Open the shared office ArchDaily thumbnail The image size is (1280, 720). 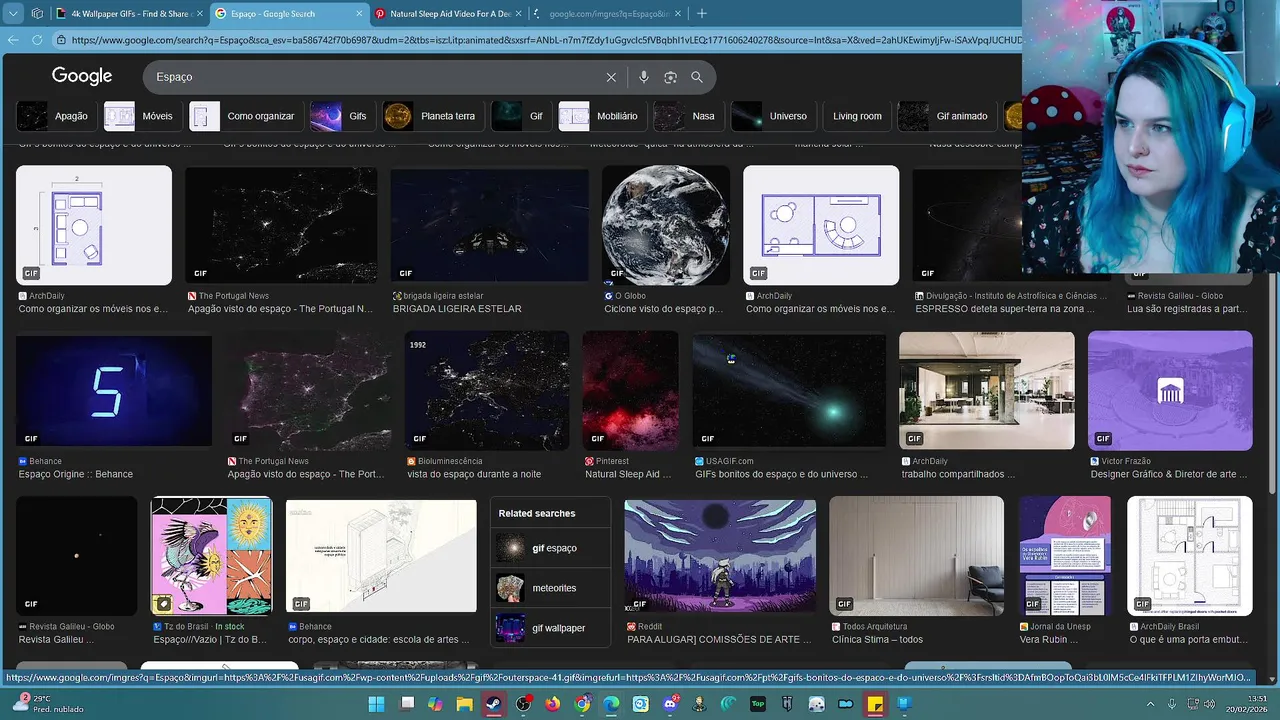coord(987,390)
